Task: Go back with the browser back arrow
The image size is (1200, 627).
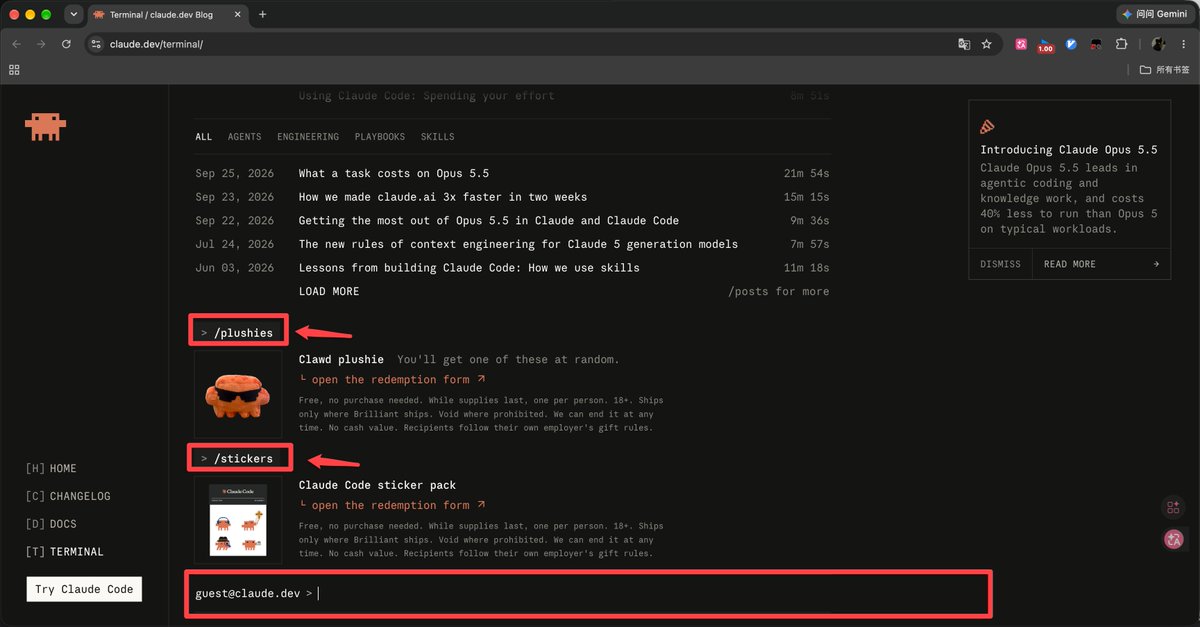Action: 17,44
